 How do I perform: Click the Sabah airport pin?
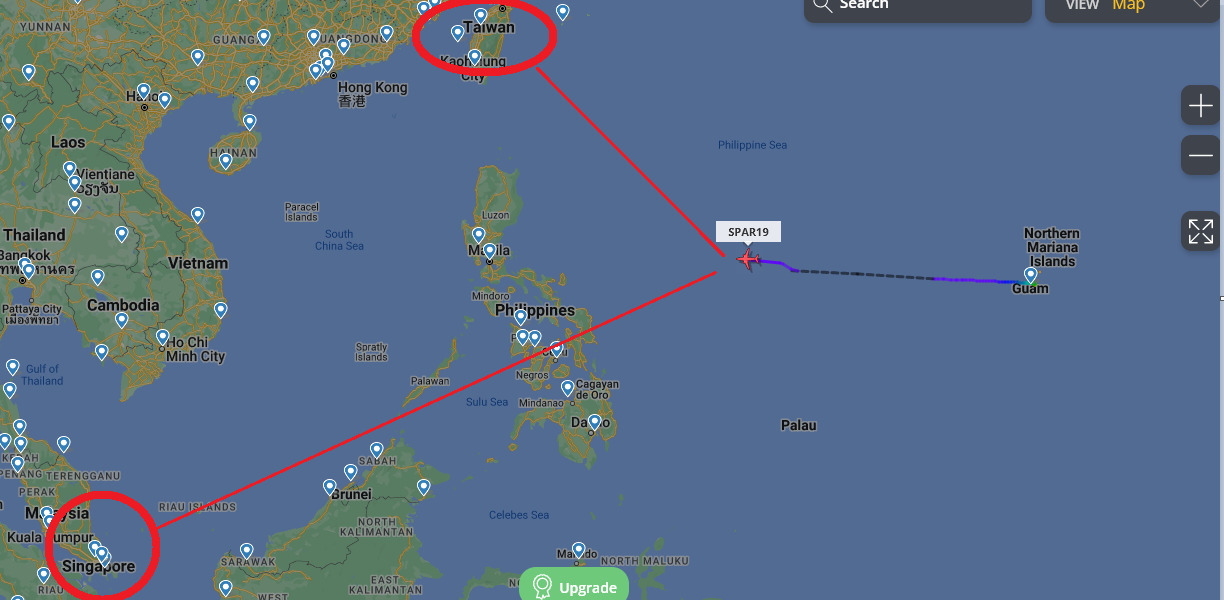(x=376, y=450)
